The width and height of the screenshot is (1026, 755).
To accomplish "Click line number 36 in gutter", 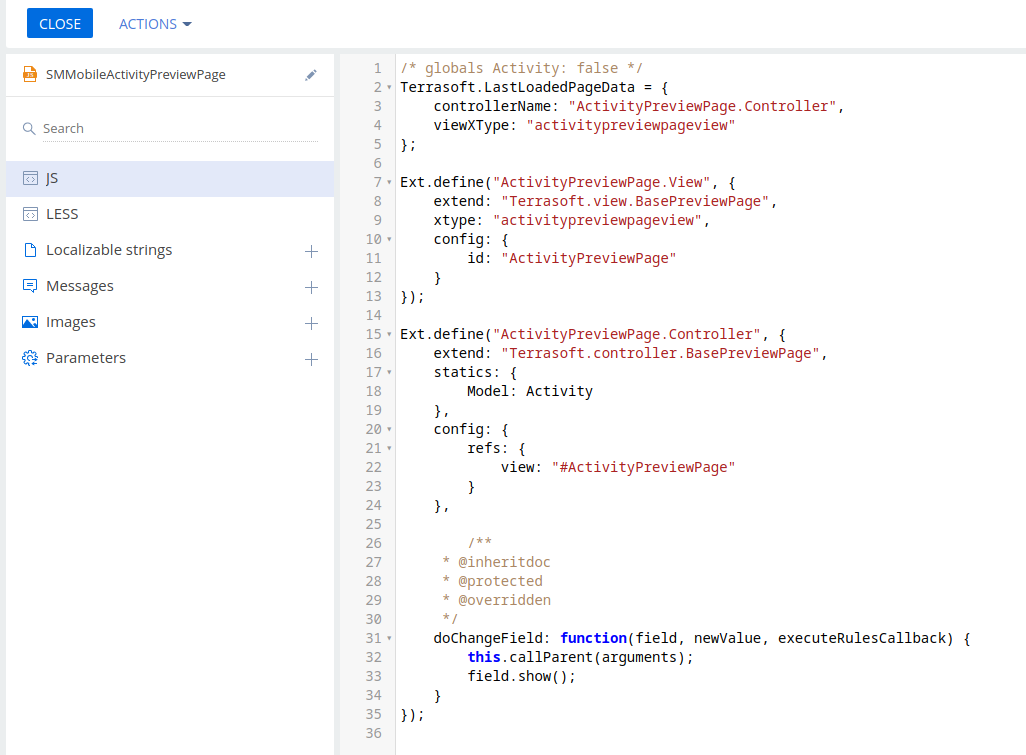I will click(374, 733).
